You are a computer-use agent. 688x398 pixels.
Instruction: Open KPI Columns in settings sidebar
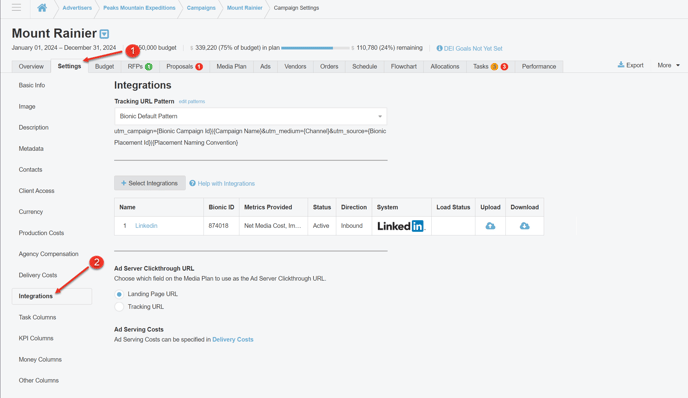36,338
